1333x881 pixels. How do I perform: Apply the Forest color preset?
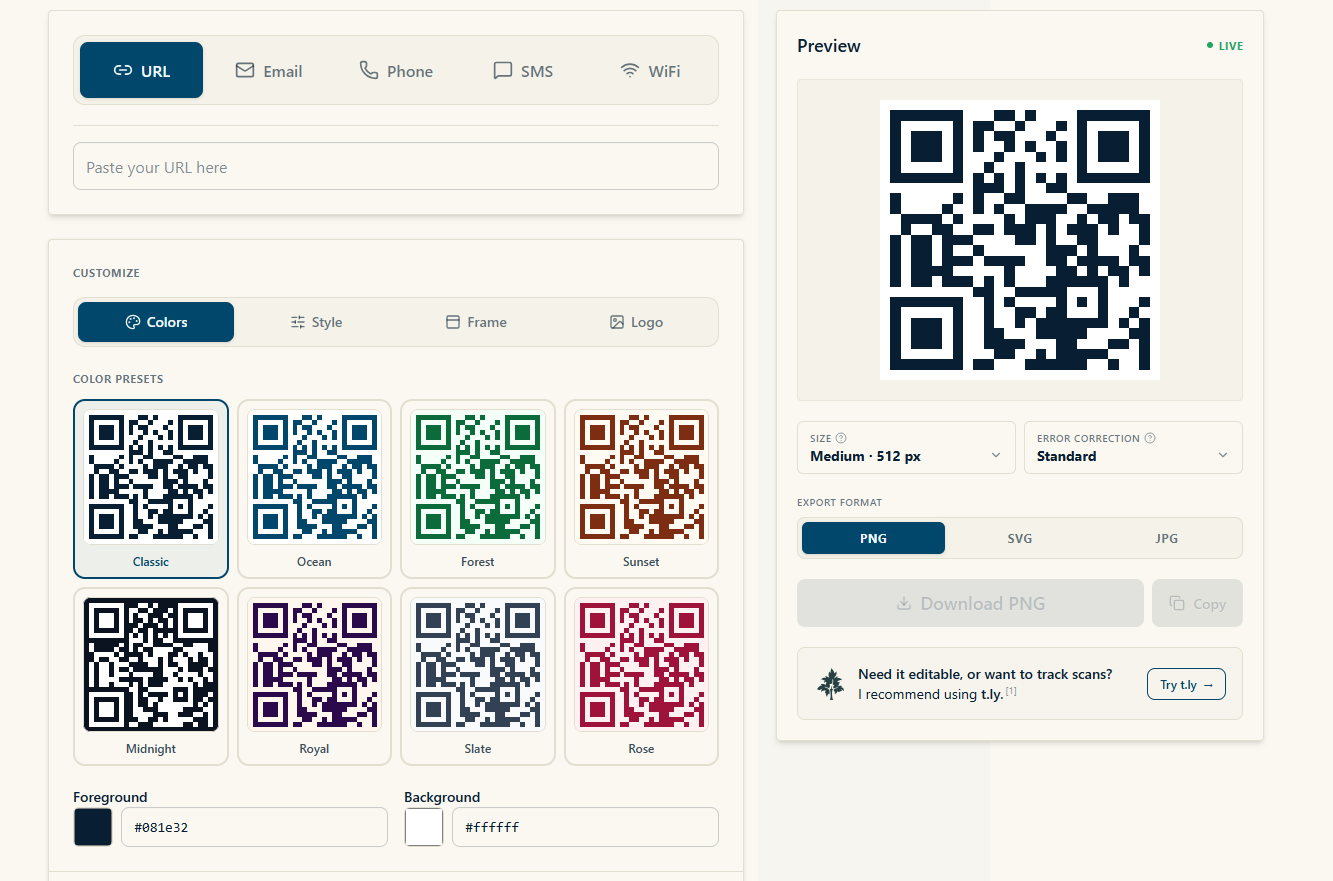click(x=478, y=489)
